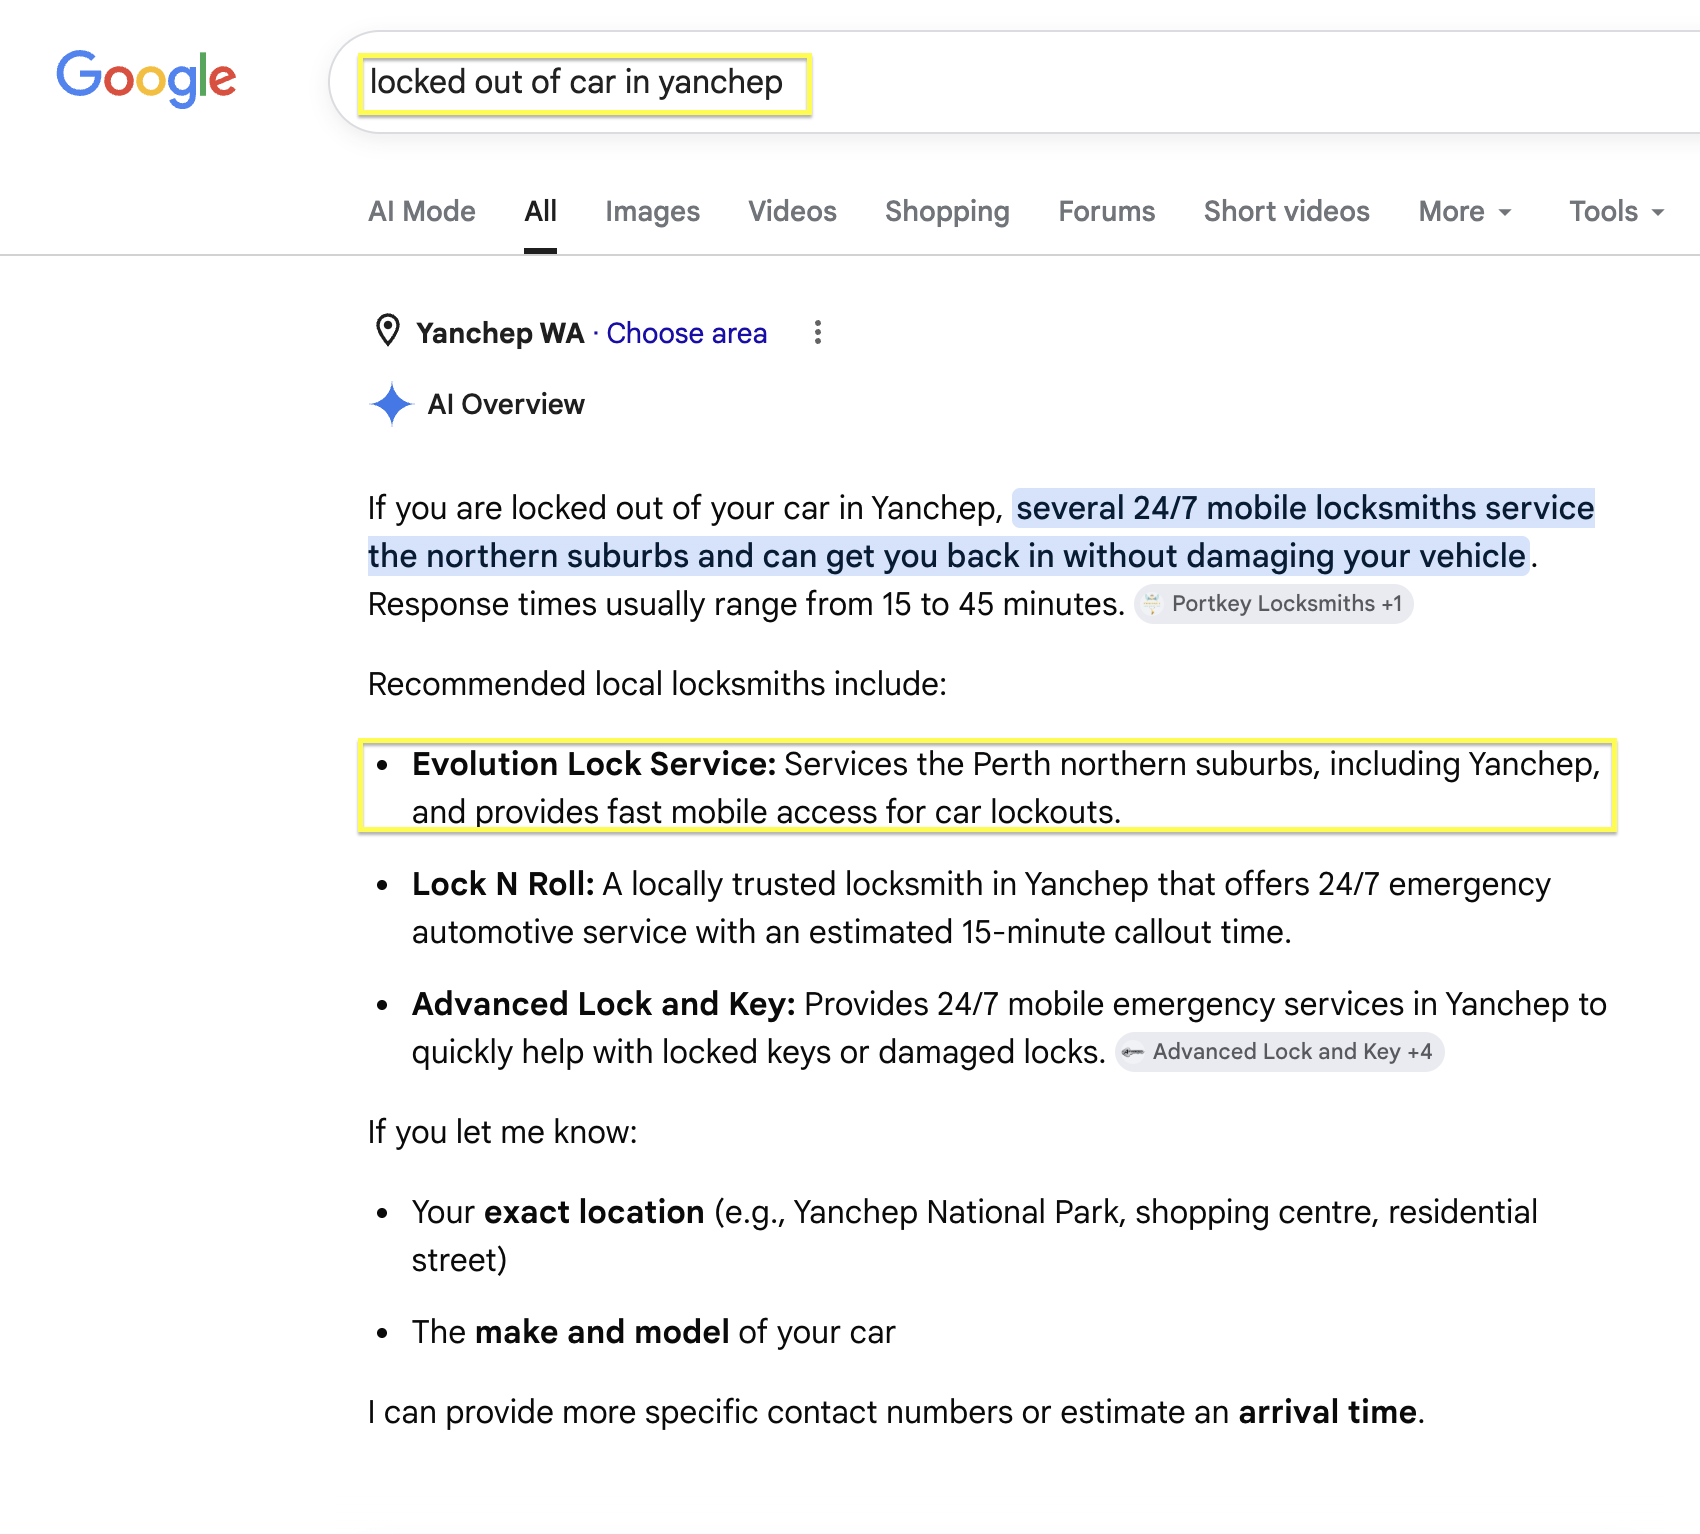
Task: Select the All results tab
Action: [x=540, y=211]
